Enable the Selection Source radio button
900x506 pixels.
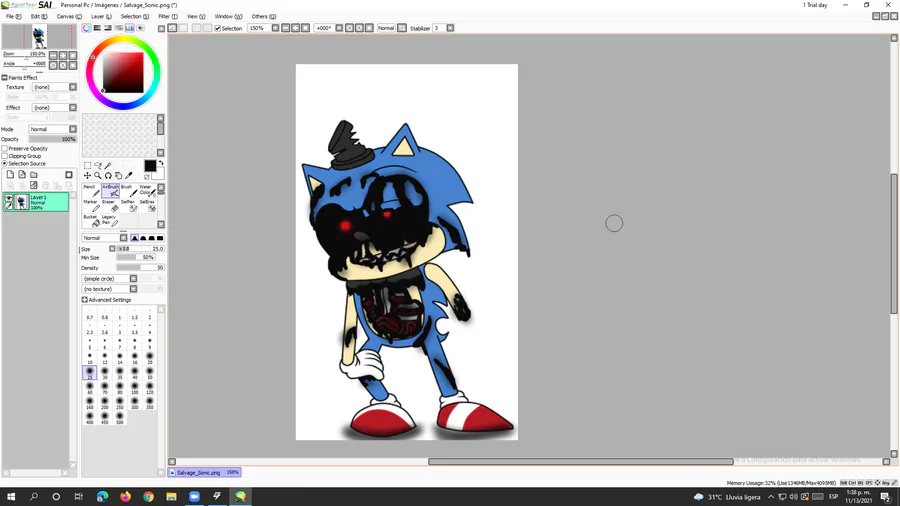pyautogui.click(x=5, y=164)
